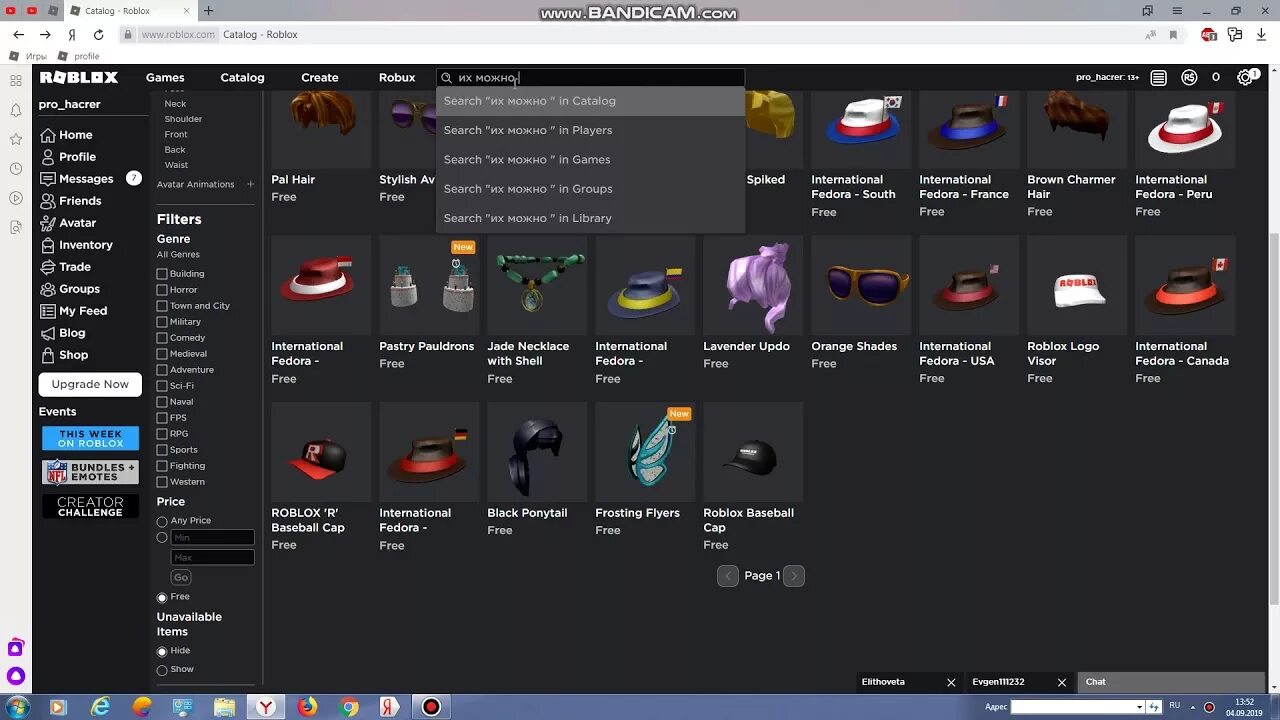Viewport: 1280px width, 720px height.
Task: Choose Search in Catalog suggestion
Action: pos(590,101)
